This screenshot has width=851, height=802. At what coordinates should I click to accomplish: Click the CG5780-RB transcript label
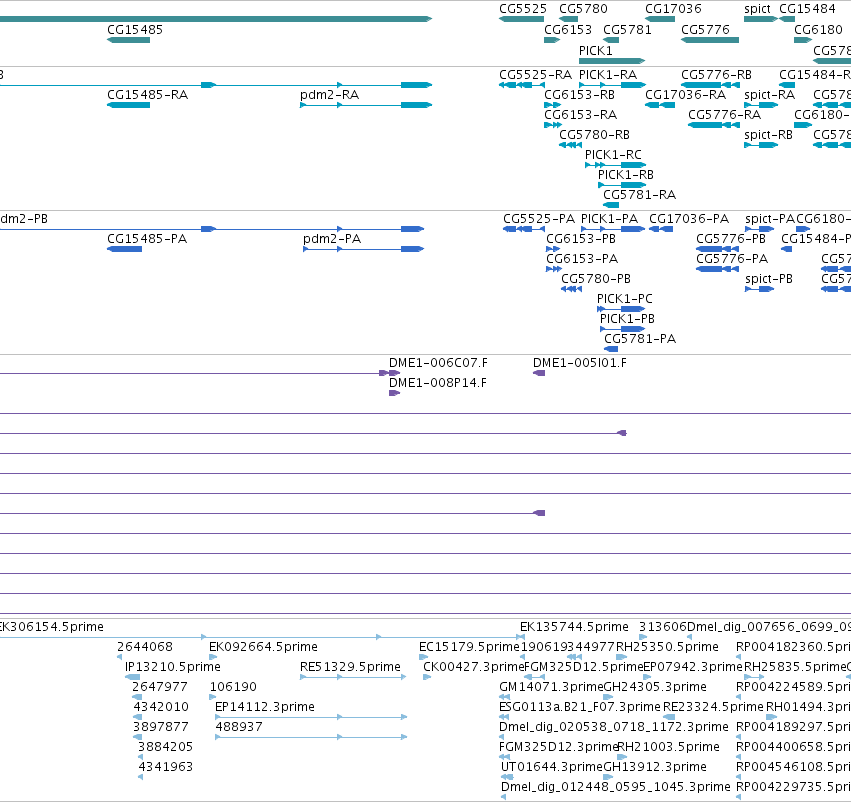[x=594, y=135]
